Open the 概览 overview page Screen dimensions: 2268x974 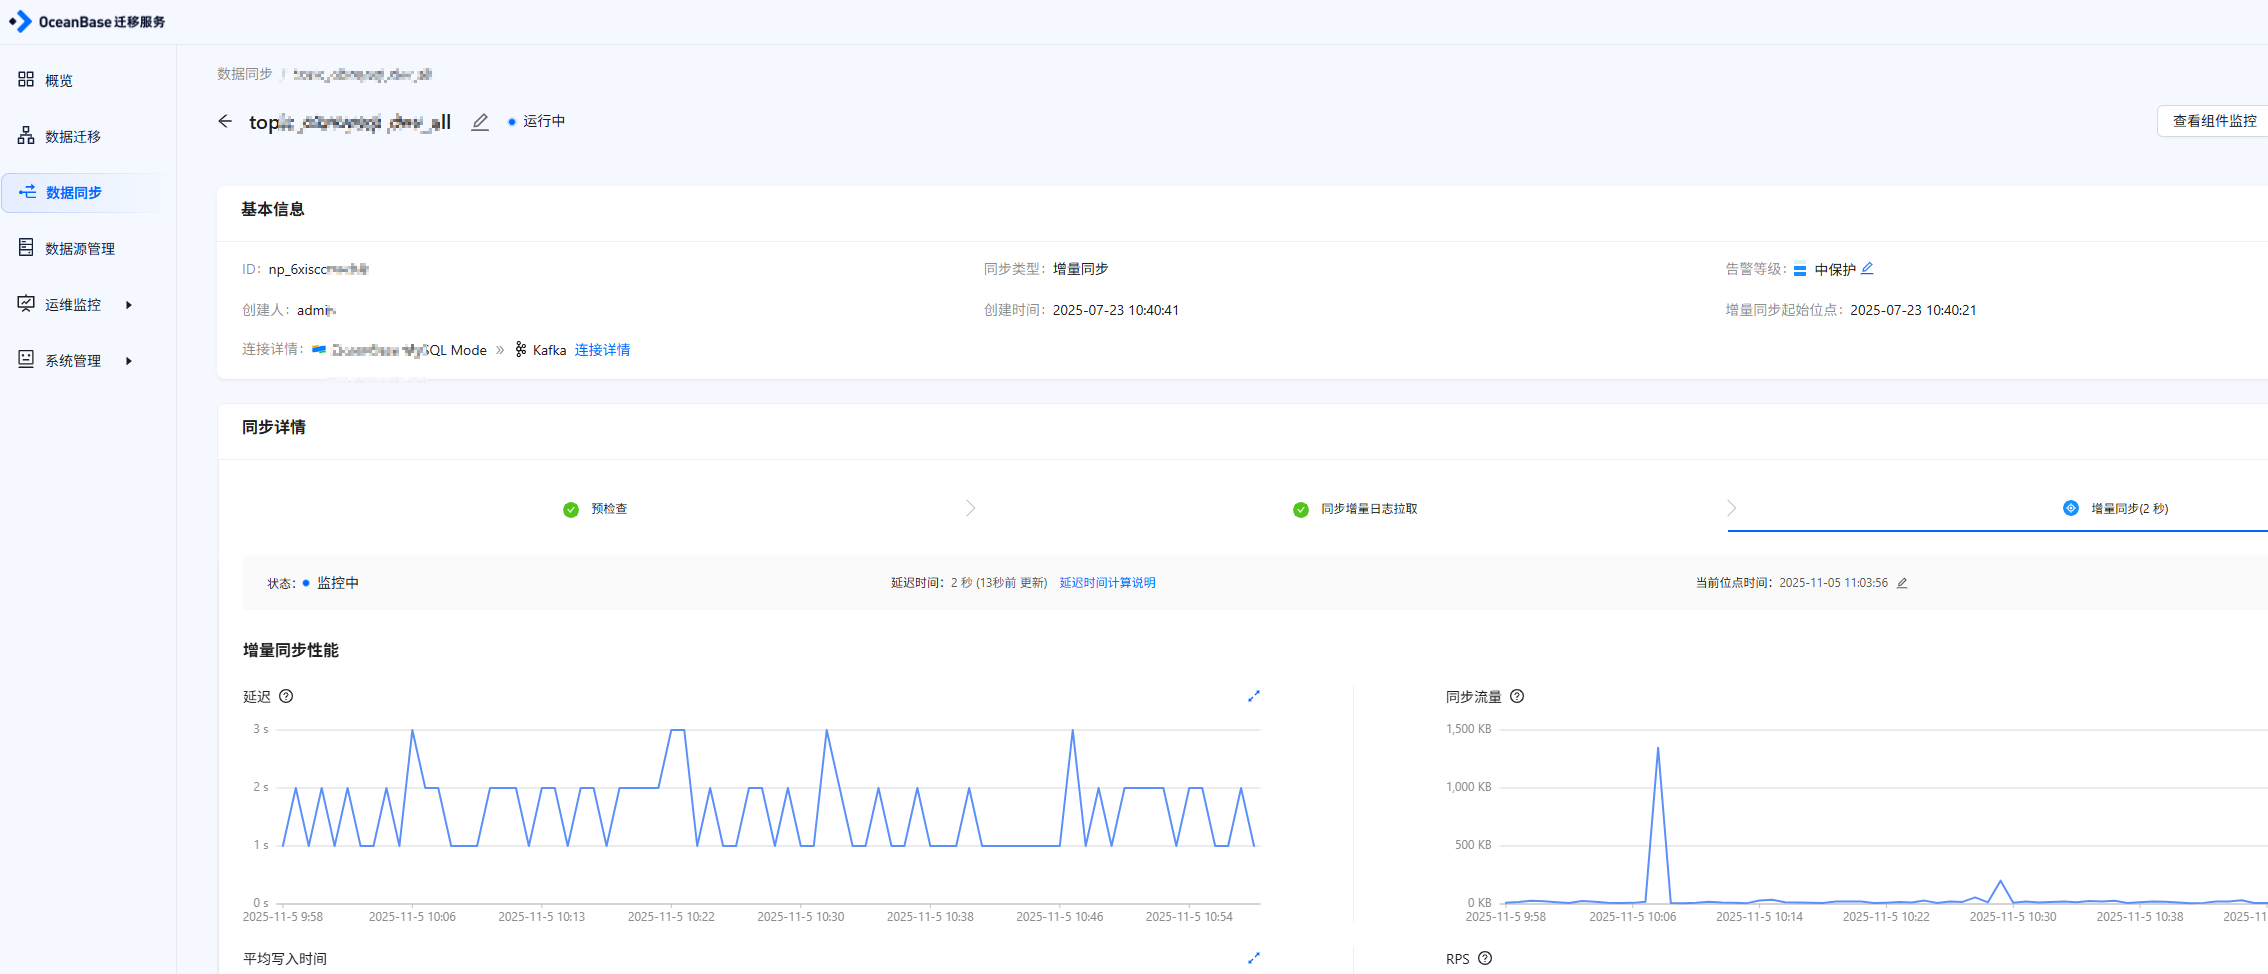click(x=59, y=80)
